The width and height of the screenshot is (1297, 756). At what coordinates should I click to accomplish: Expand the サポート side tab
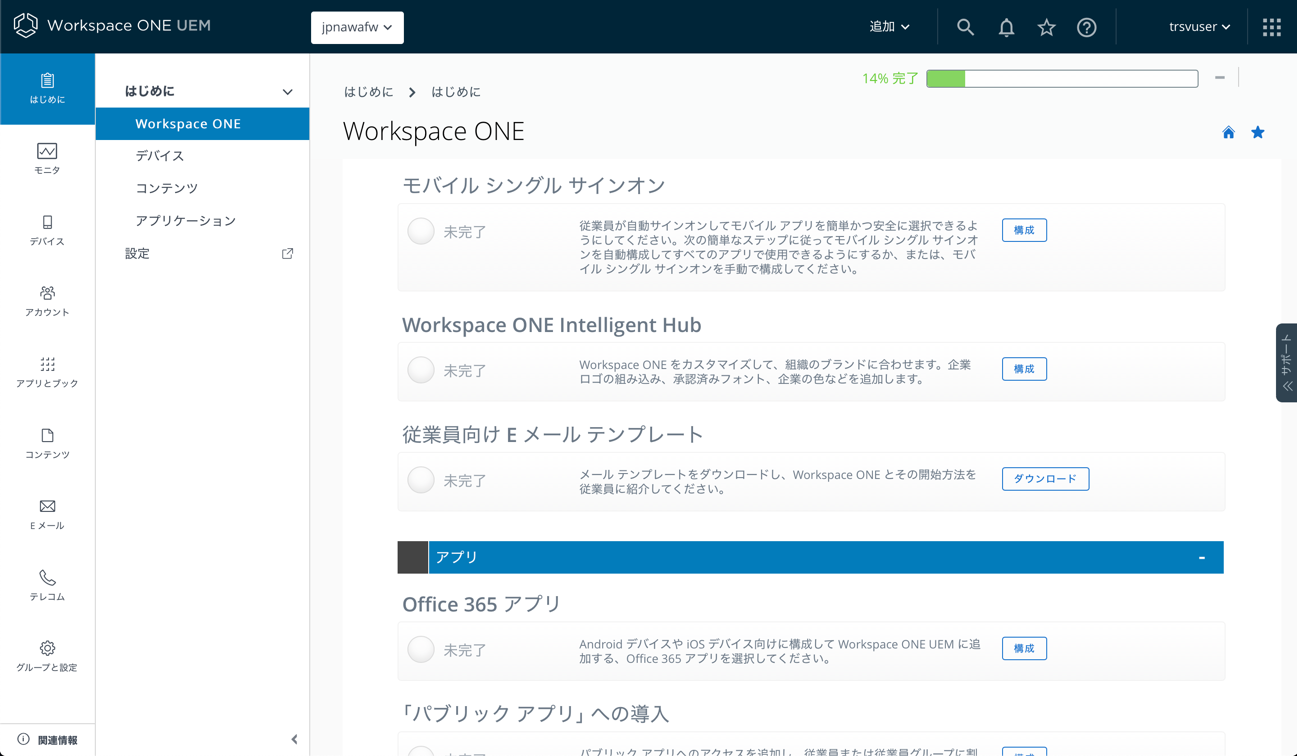pos(1286,363)
